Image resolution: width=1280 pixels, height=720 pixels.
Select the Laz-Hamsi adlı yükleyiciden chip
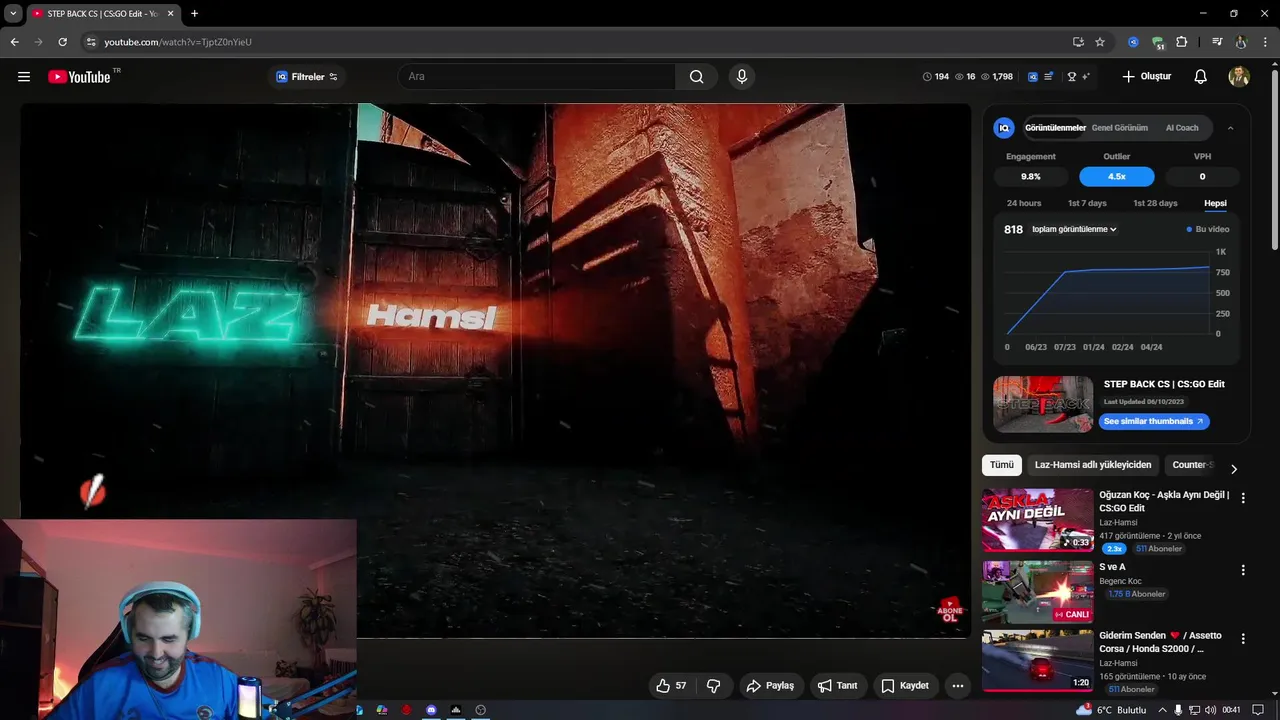point(1093,465)
